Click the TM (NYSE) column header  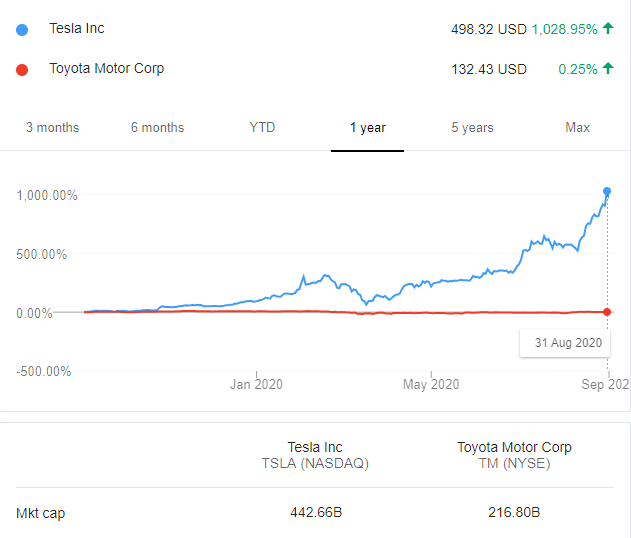tap(514, 464)
